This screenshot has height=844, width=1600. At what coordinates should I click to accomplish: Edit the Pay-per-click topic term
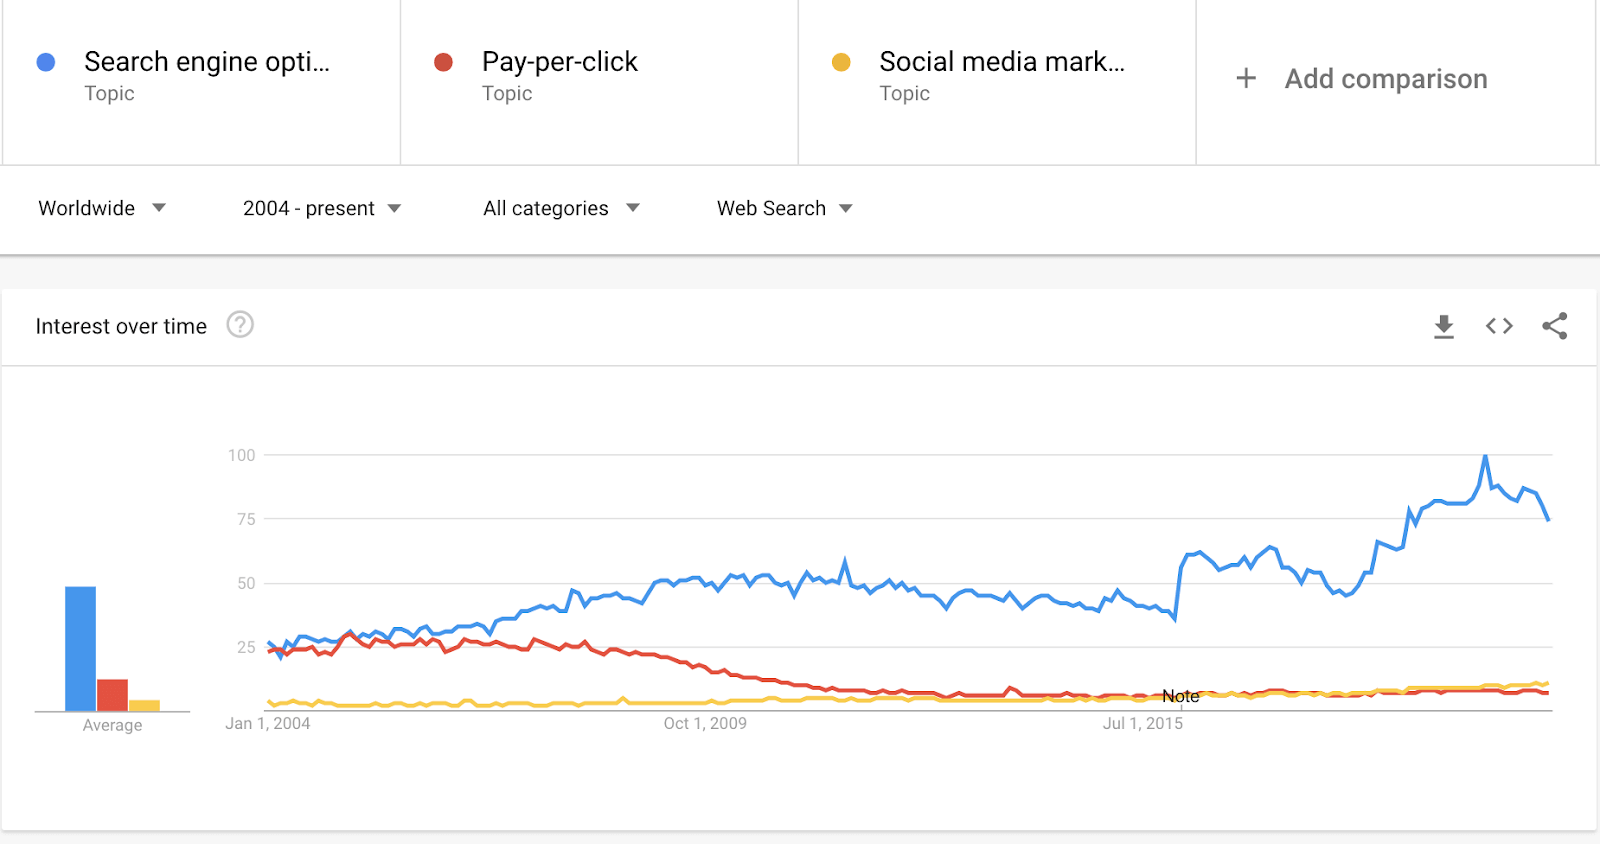click(x=559, y=62)
